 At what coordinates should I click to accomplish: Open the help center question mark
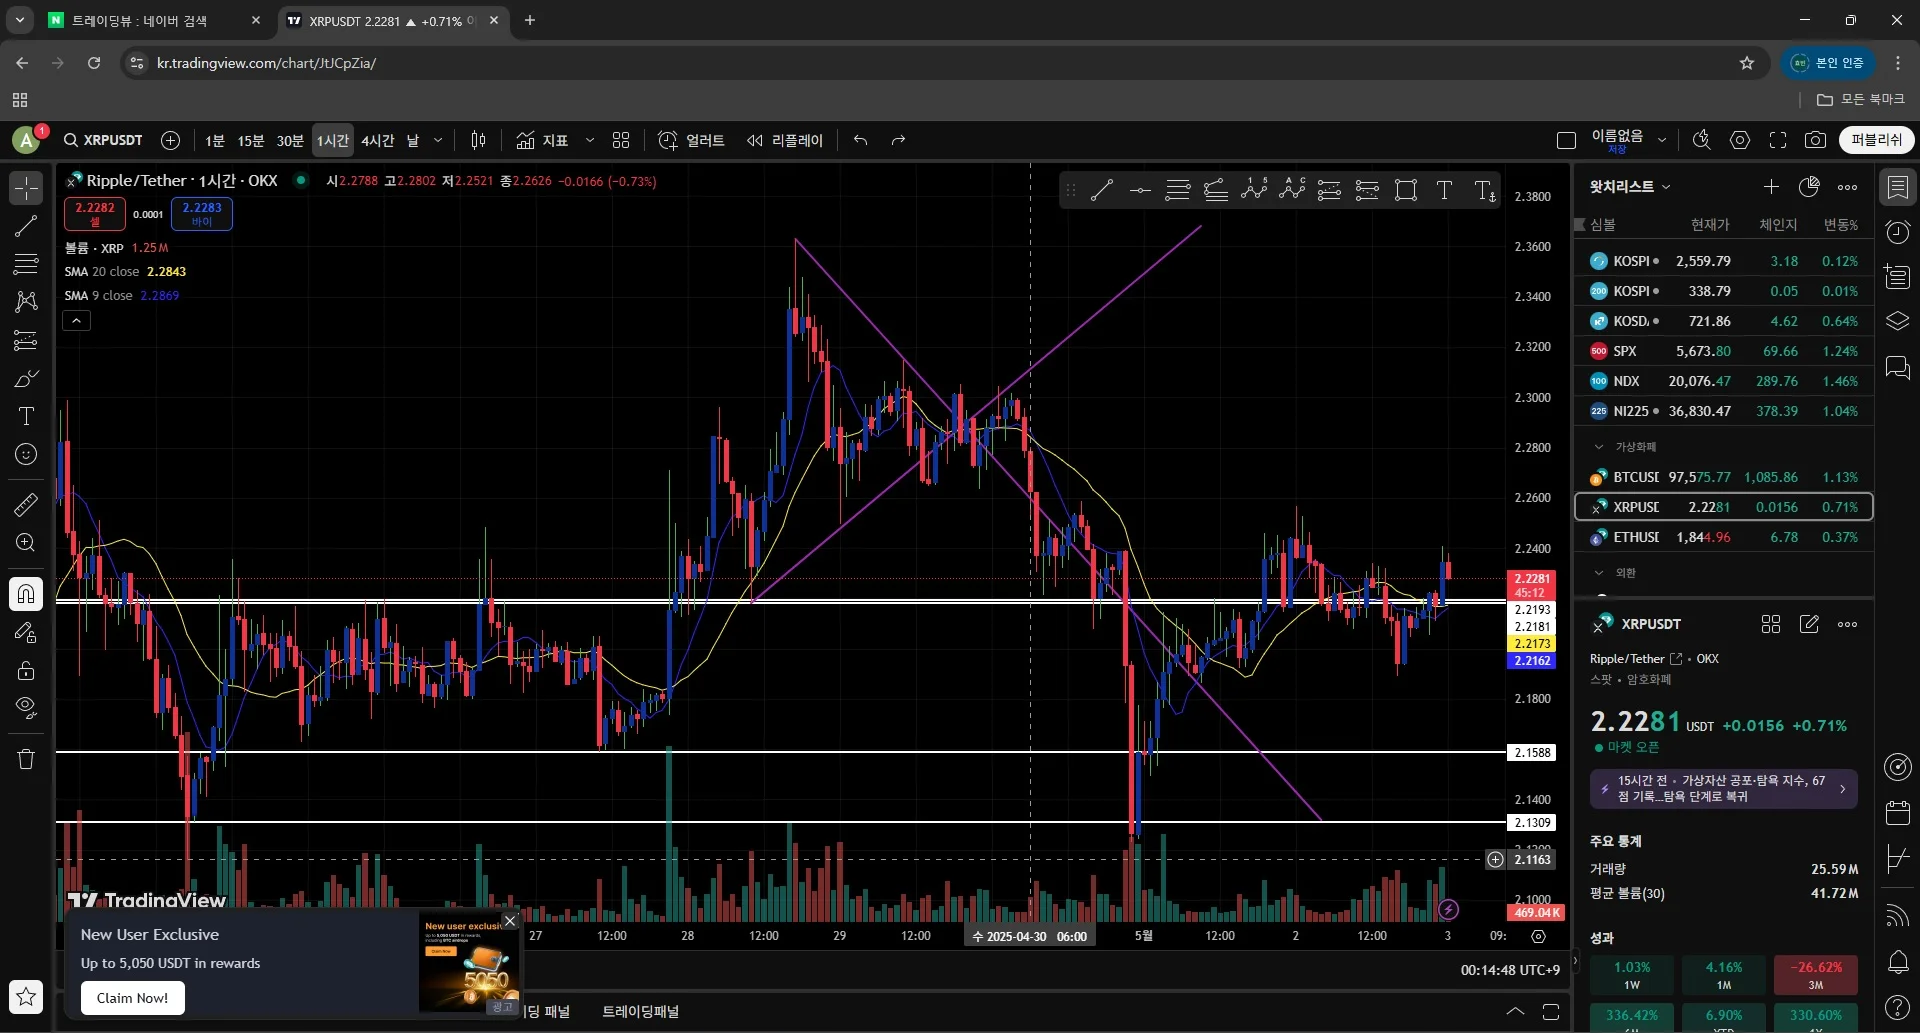1897,1007
